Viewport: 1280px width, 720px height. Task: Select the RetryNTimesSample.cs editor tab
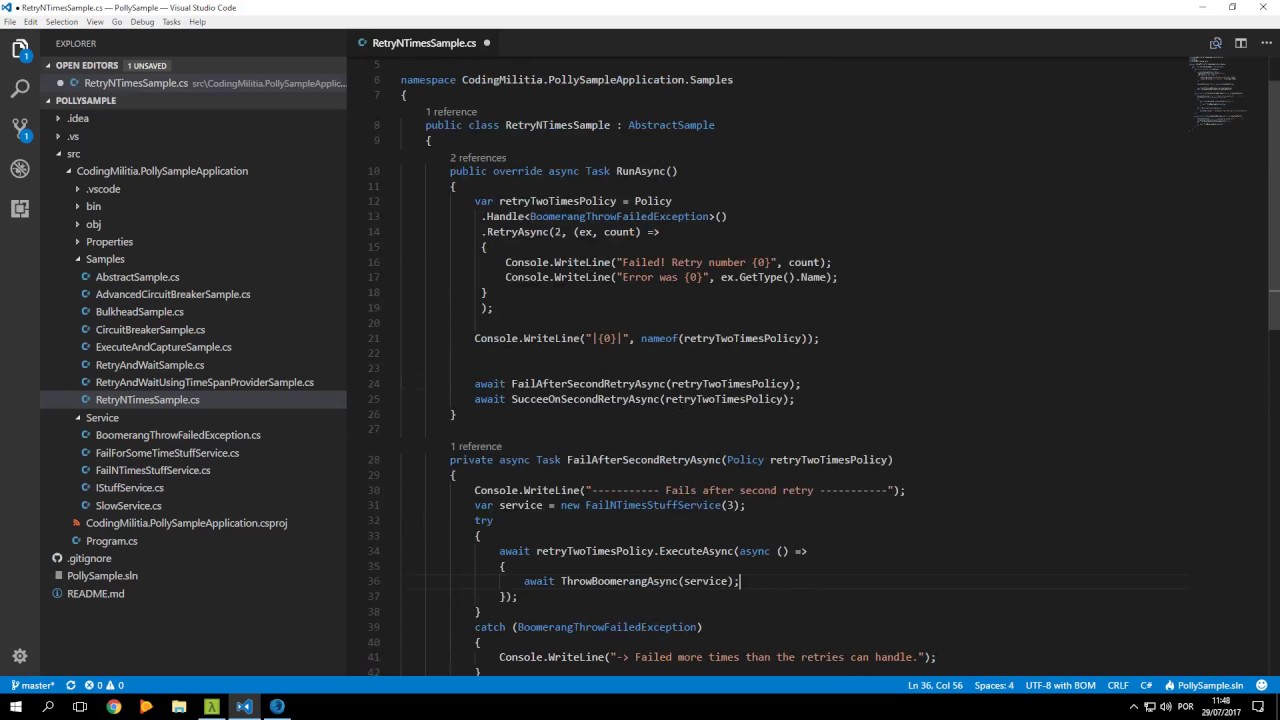(424, 43)
